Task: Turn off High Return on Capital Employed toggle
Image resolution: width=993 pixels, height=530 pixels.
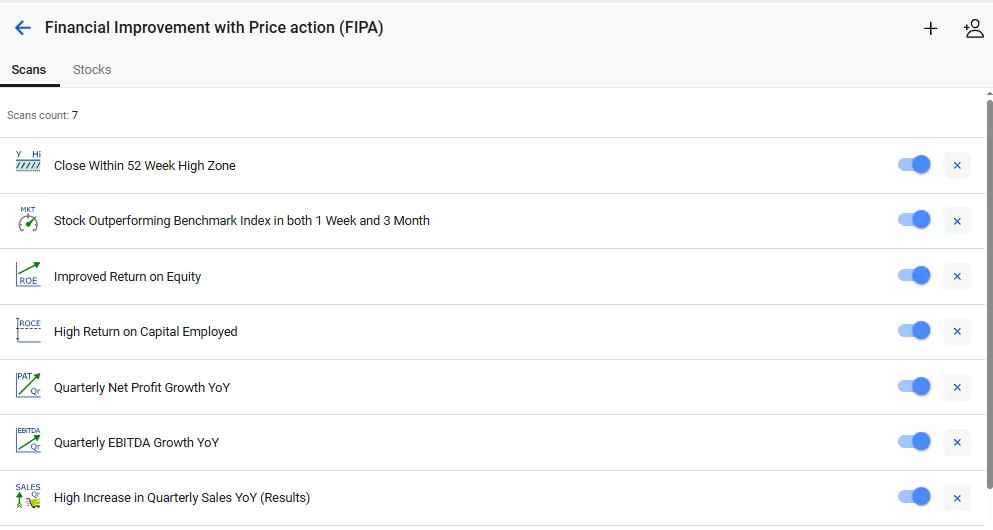Action: pyautogui.click(x=914, y=331)
